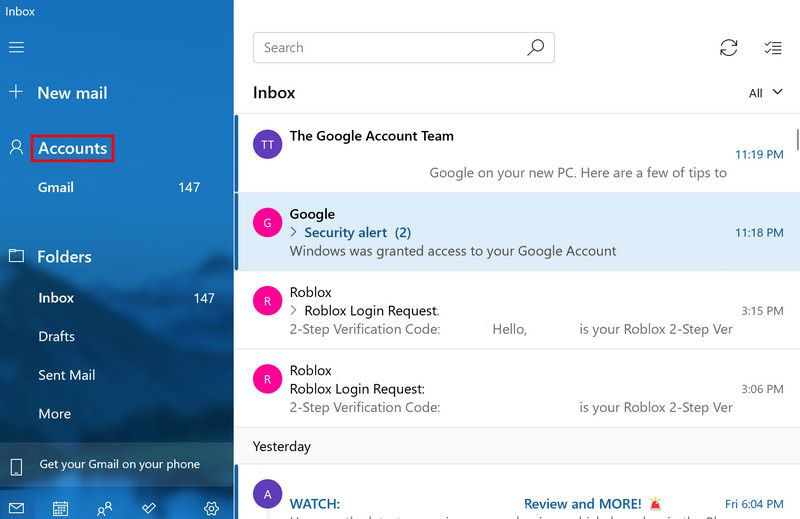The image size is (800, 519).
Task: Compose with New mail
Action: pos(72,92)
